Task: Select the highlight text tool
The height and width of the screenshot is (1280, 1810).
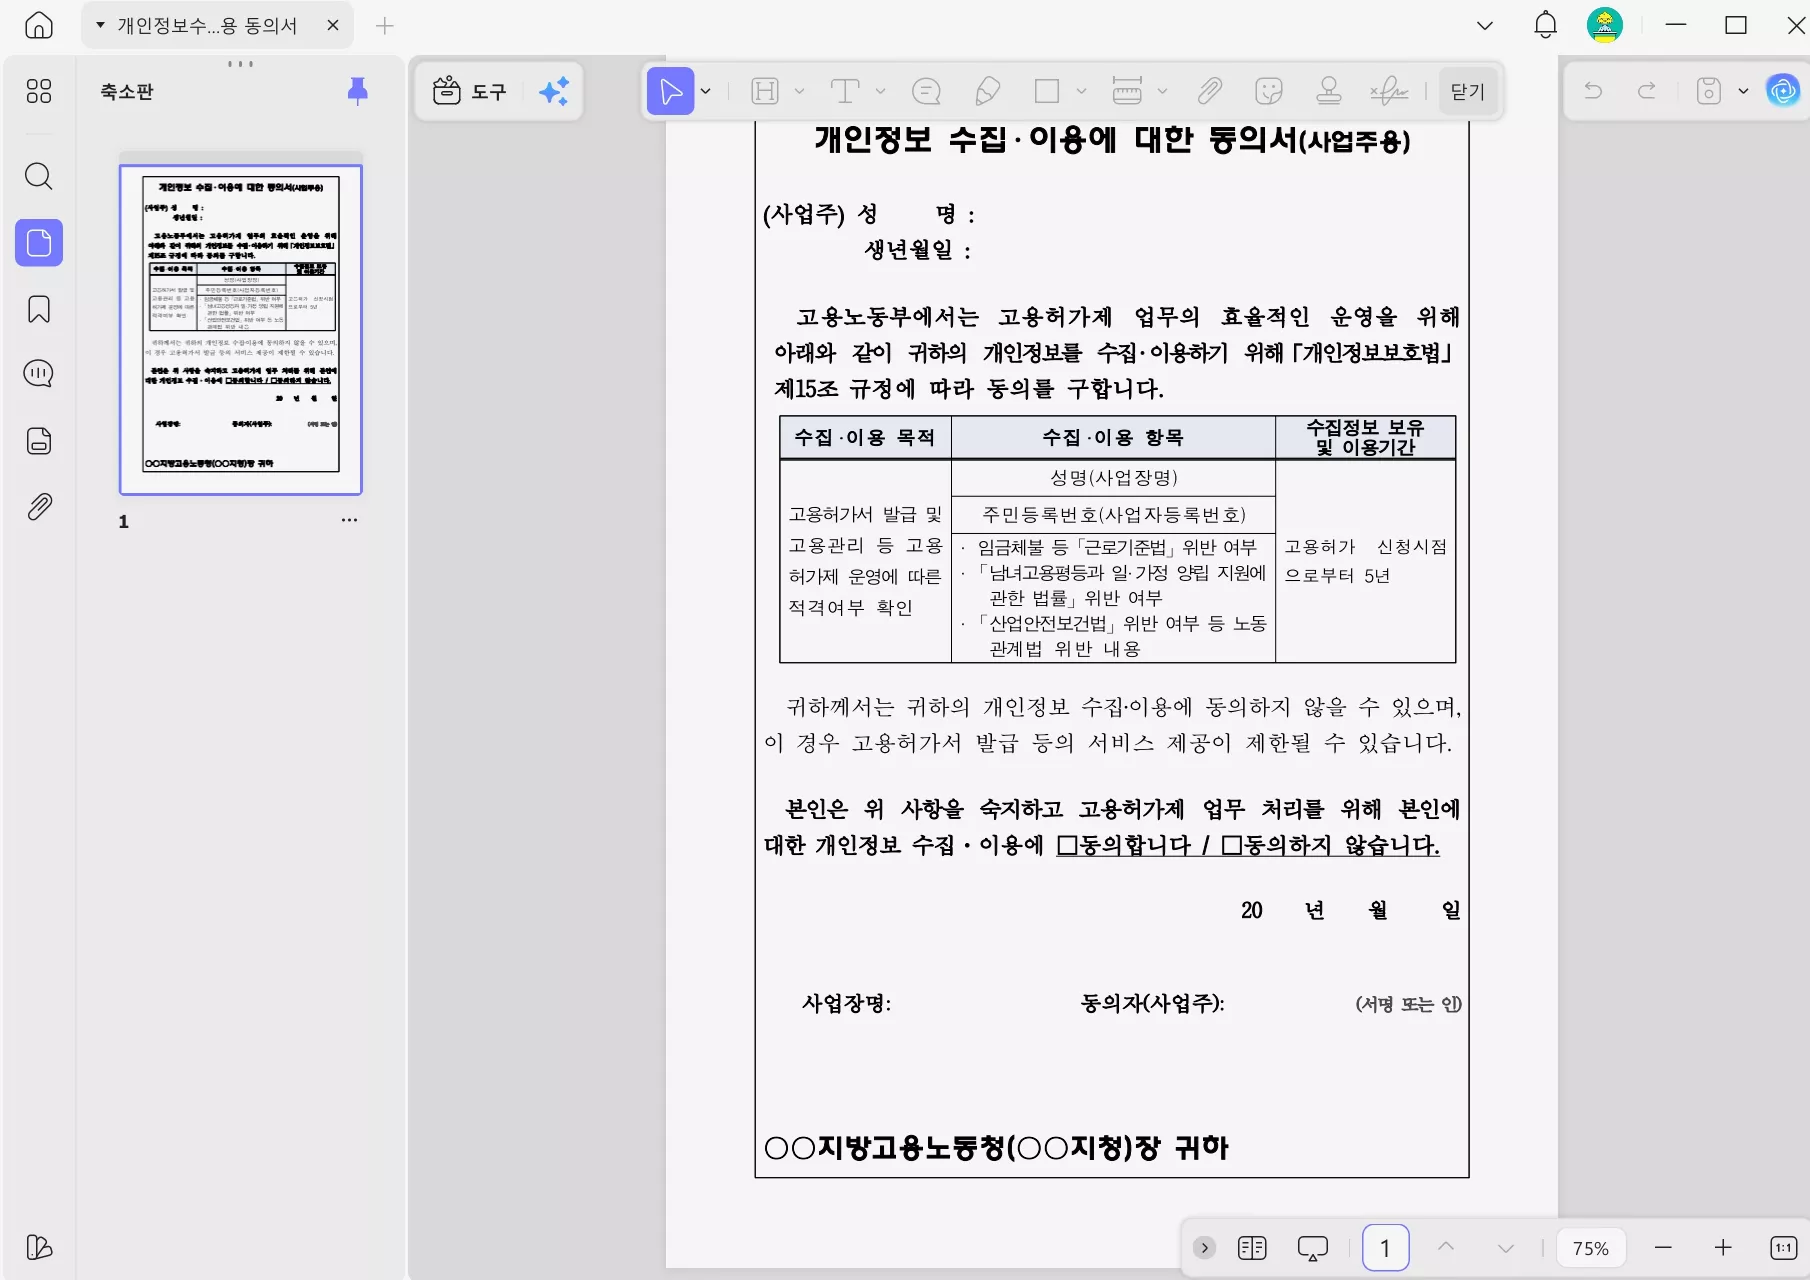Action: click(765, 92)
